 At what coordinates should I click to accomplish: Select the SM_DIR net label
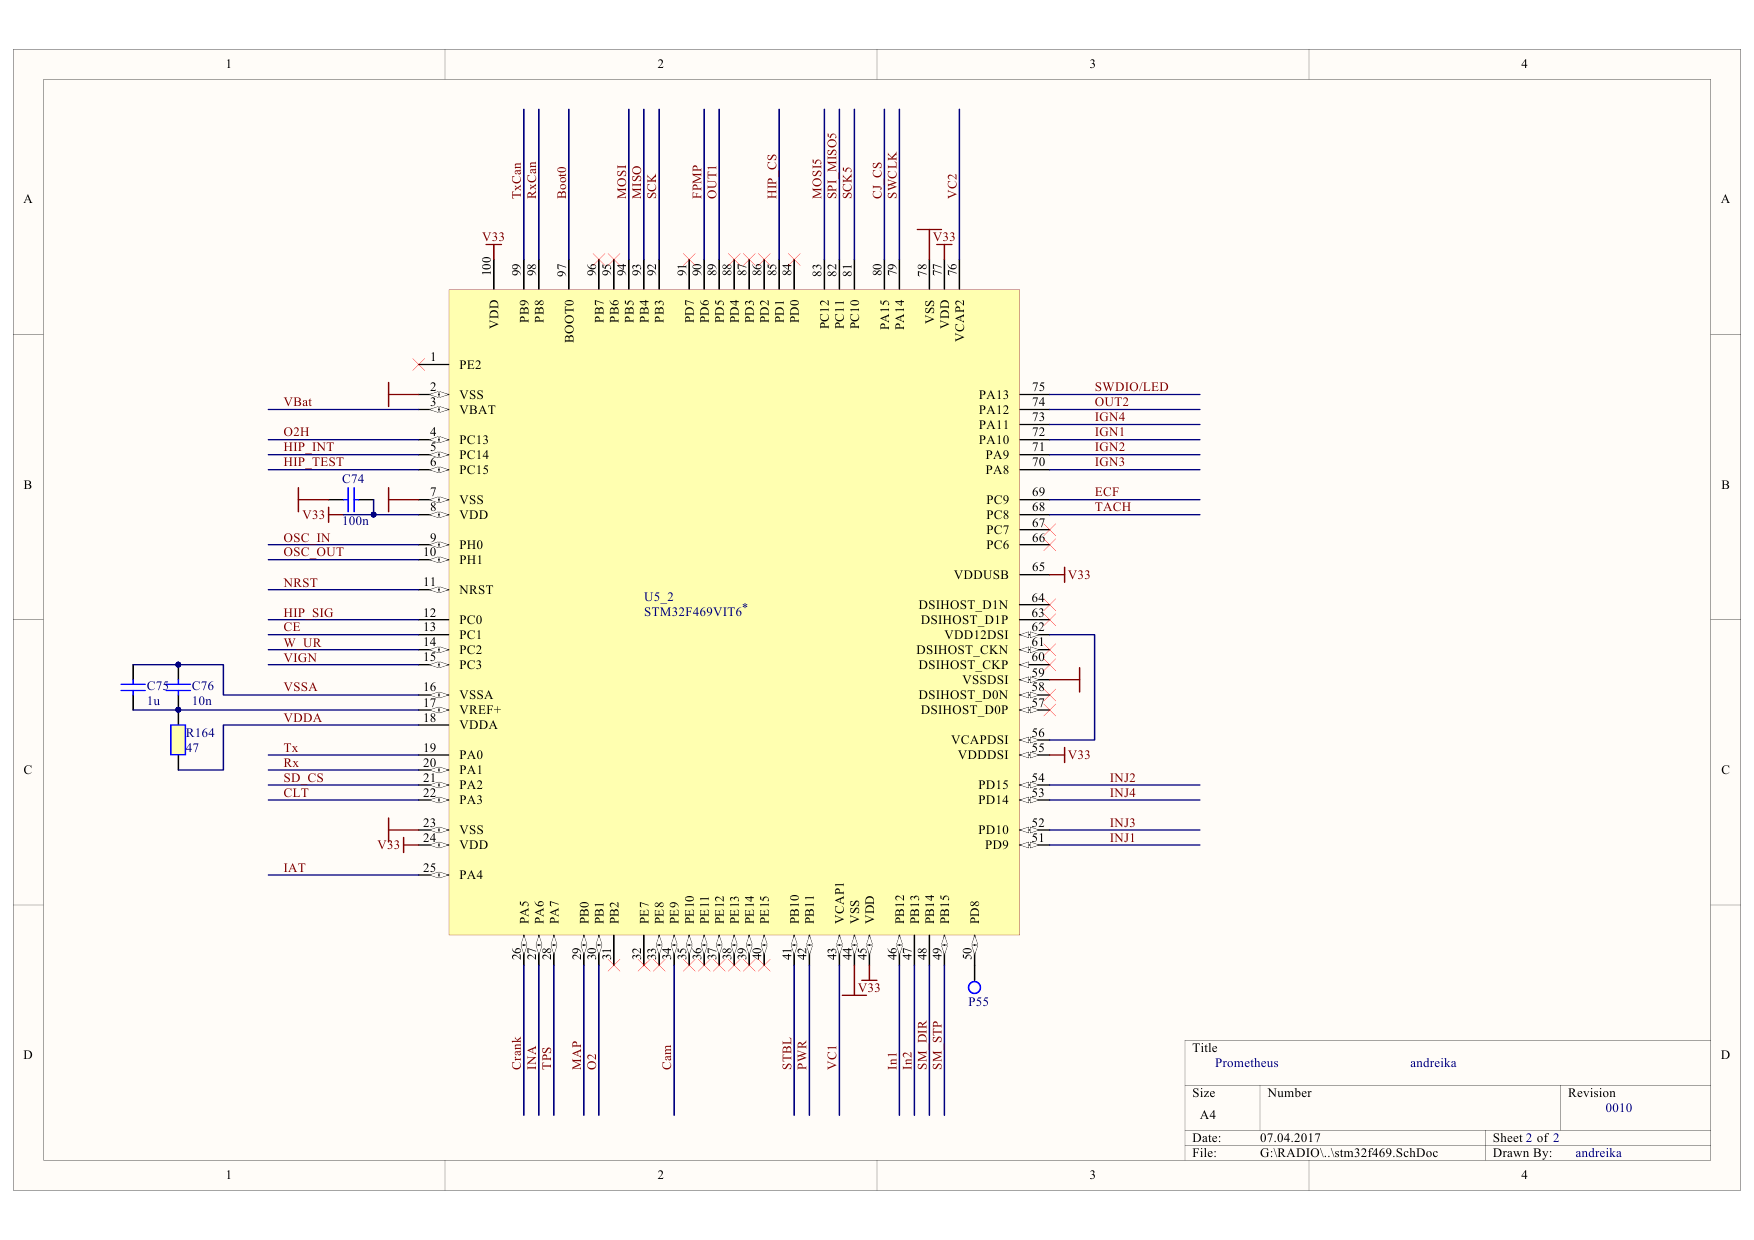(x=922, y=1046)
